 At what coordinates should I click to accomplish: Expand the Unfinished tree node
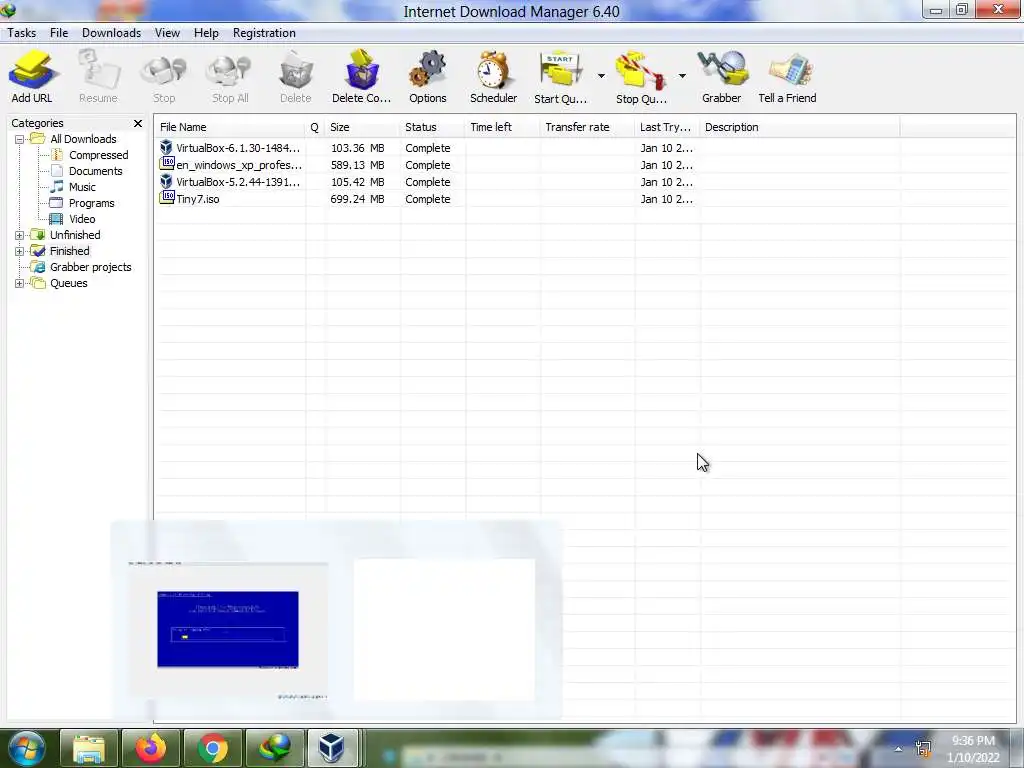(20, 235)
